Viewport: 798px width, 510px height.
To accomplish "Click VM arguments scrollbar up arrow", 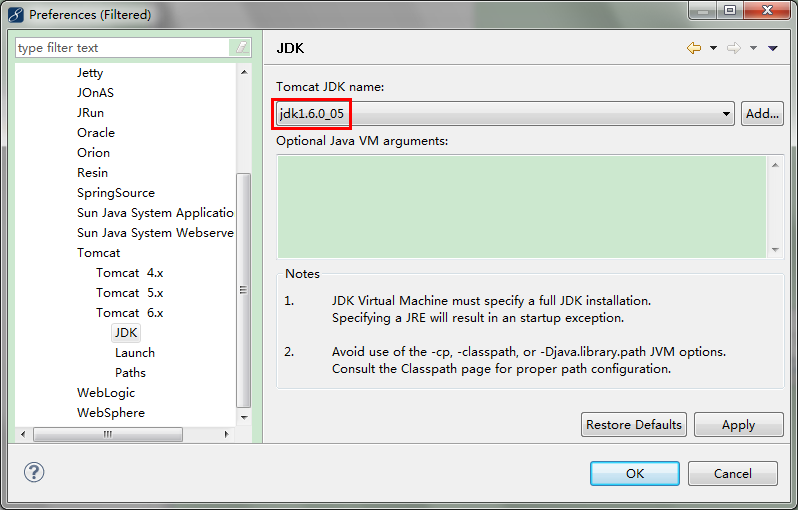I will [x=775, y=165].
